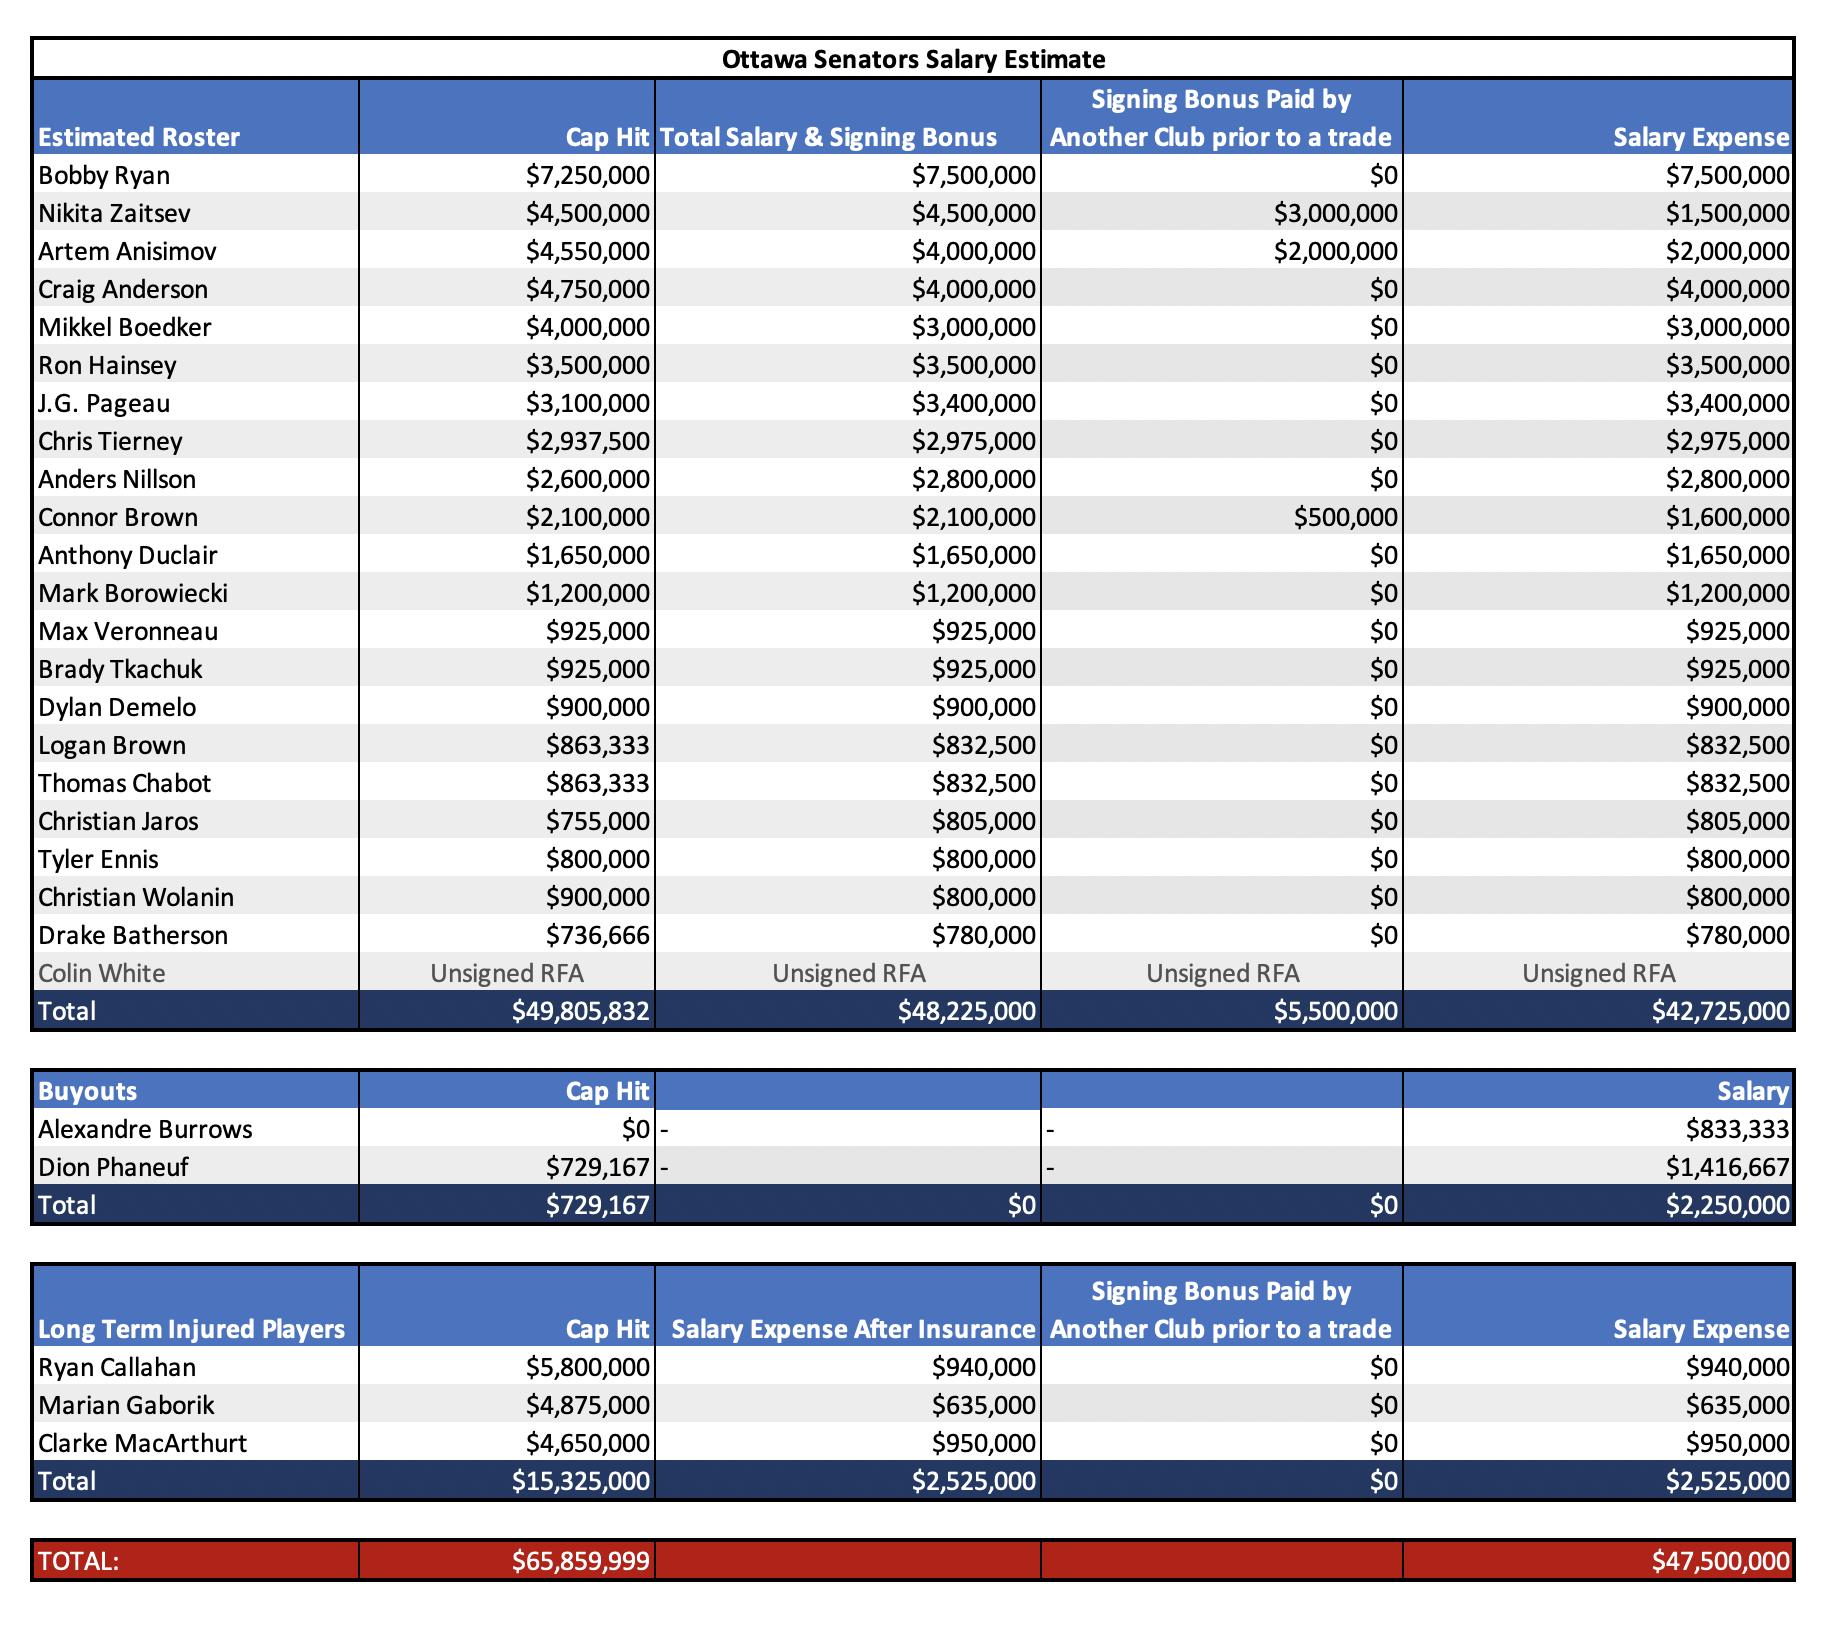Select the 'Ottawa Senators Salary Estimate' title cell
1832x1626 pixels.
[913, 59]
